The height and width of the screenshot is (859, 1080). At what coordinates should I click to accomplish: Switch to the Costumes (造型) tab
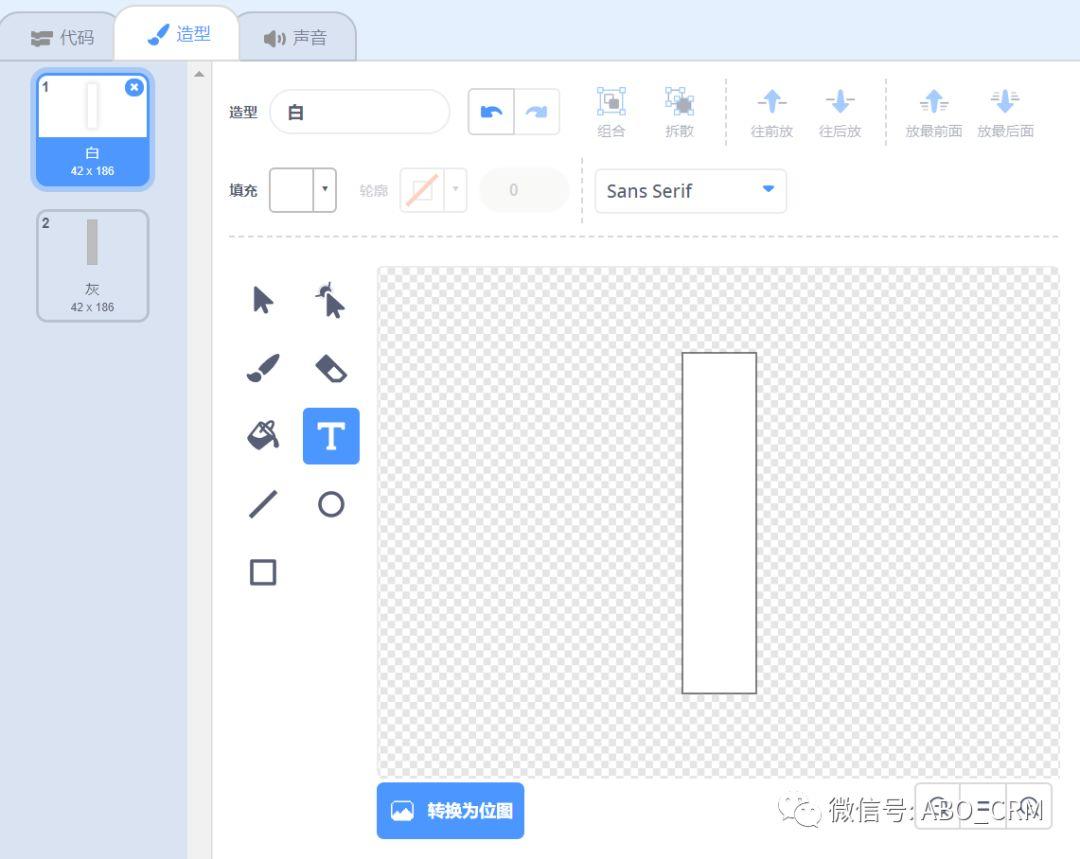tap(178, 34)
